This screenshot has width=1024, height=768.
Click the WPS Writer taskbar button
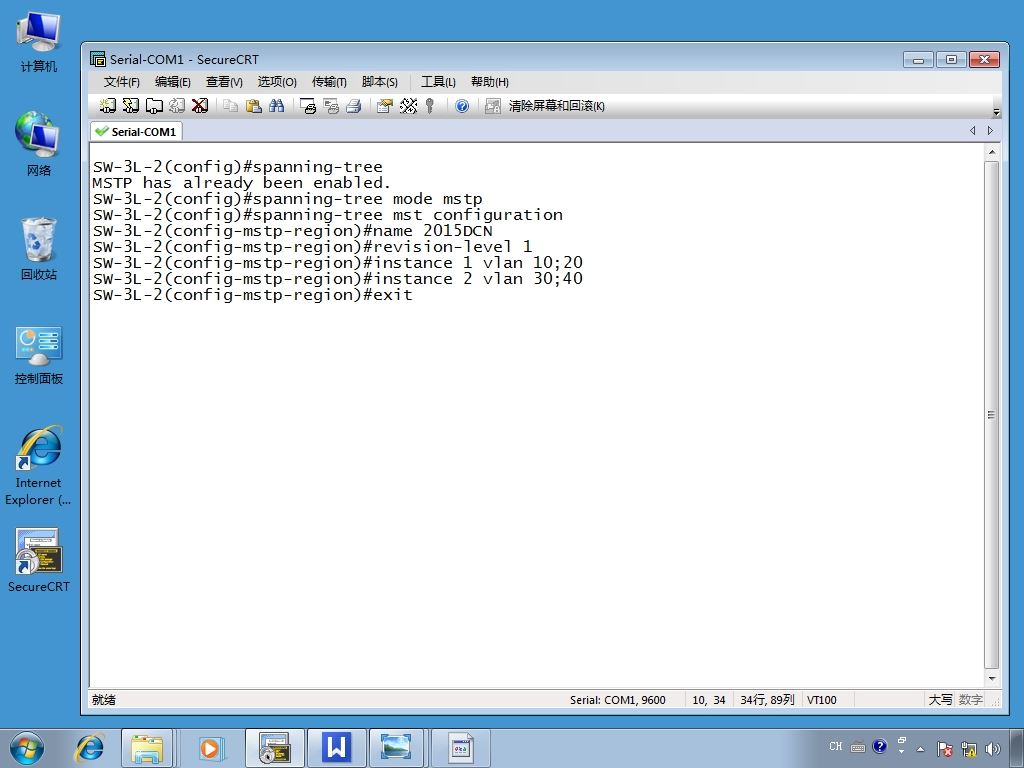pos(336,748)
